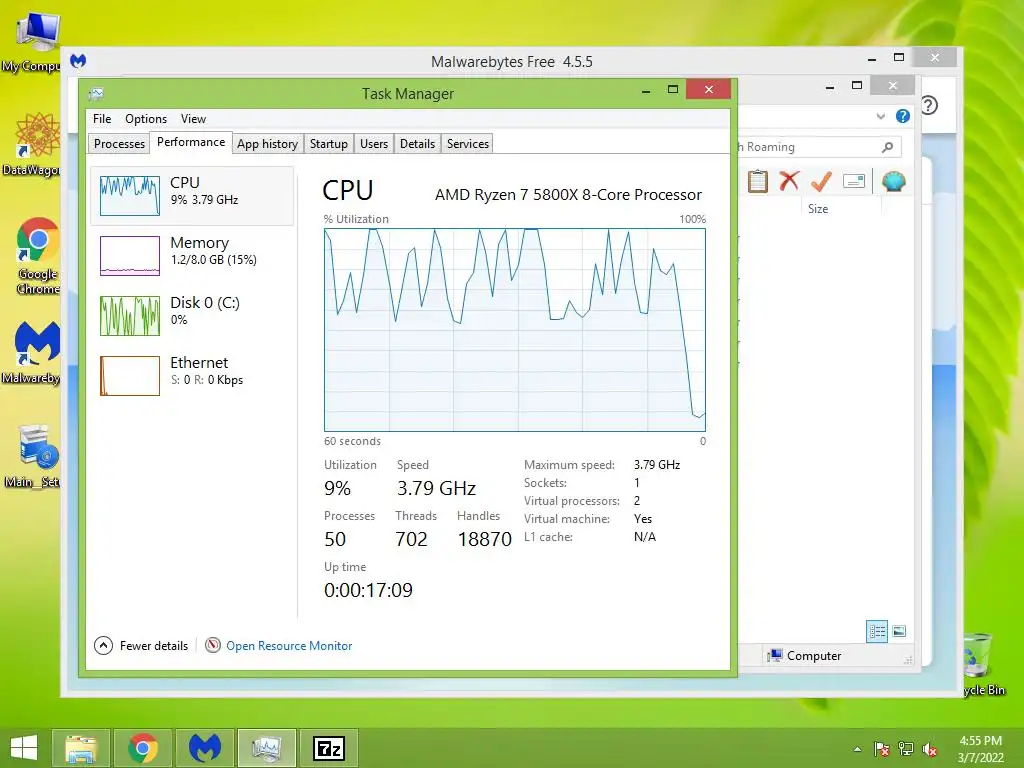Open the Windows Start button
The height and width of the screenshot is (768, 1024).
[x=24, y=748]
